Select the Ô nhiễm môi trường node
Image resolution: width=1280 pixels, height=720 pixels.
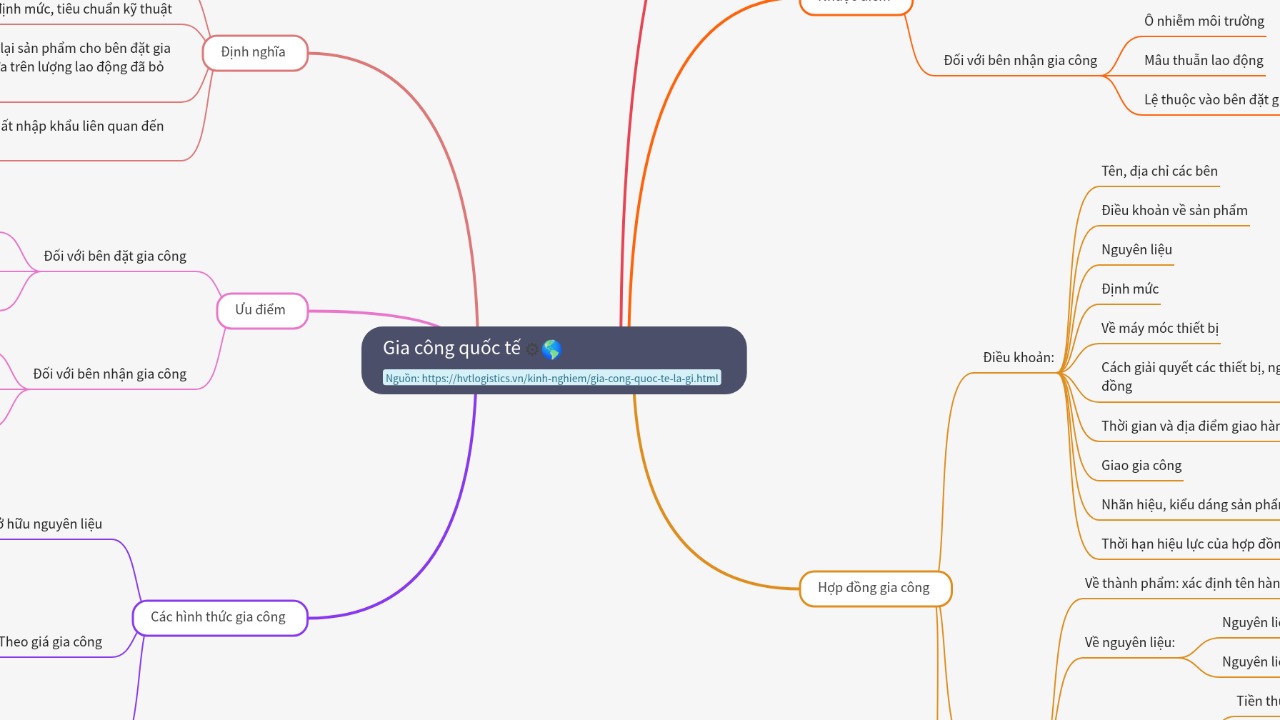pyautogui.click(x=1205, y=21)
